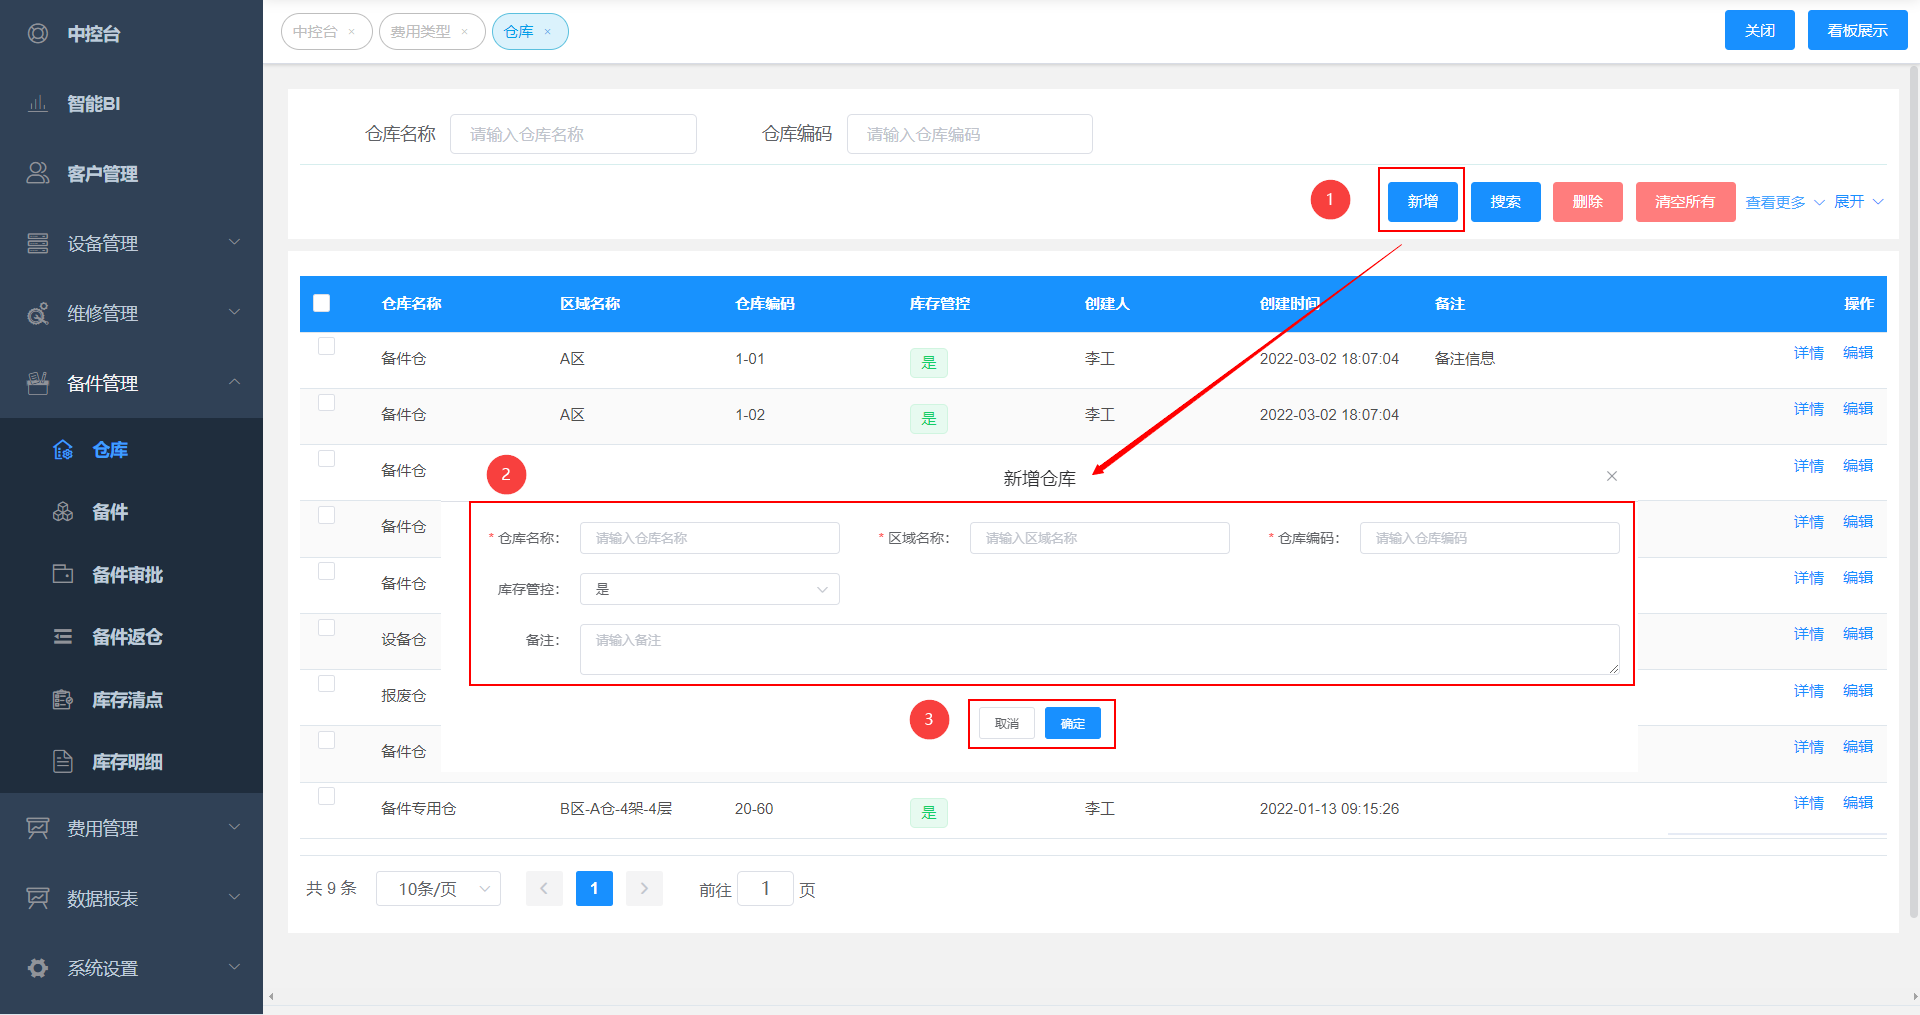
Task: Click the 新增 button
Action: click(x=1422, y=202)
